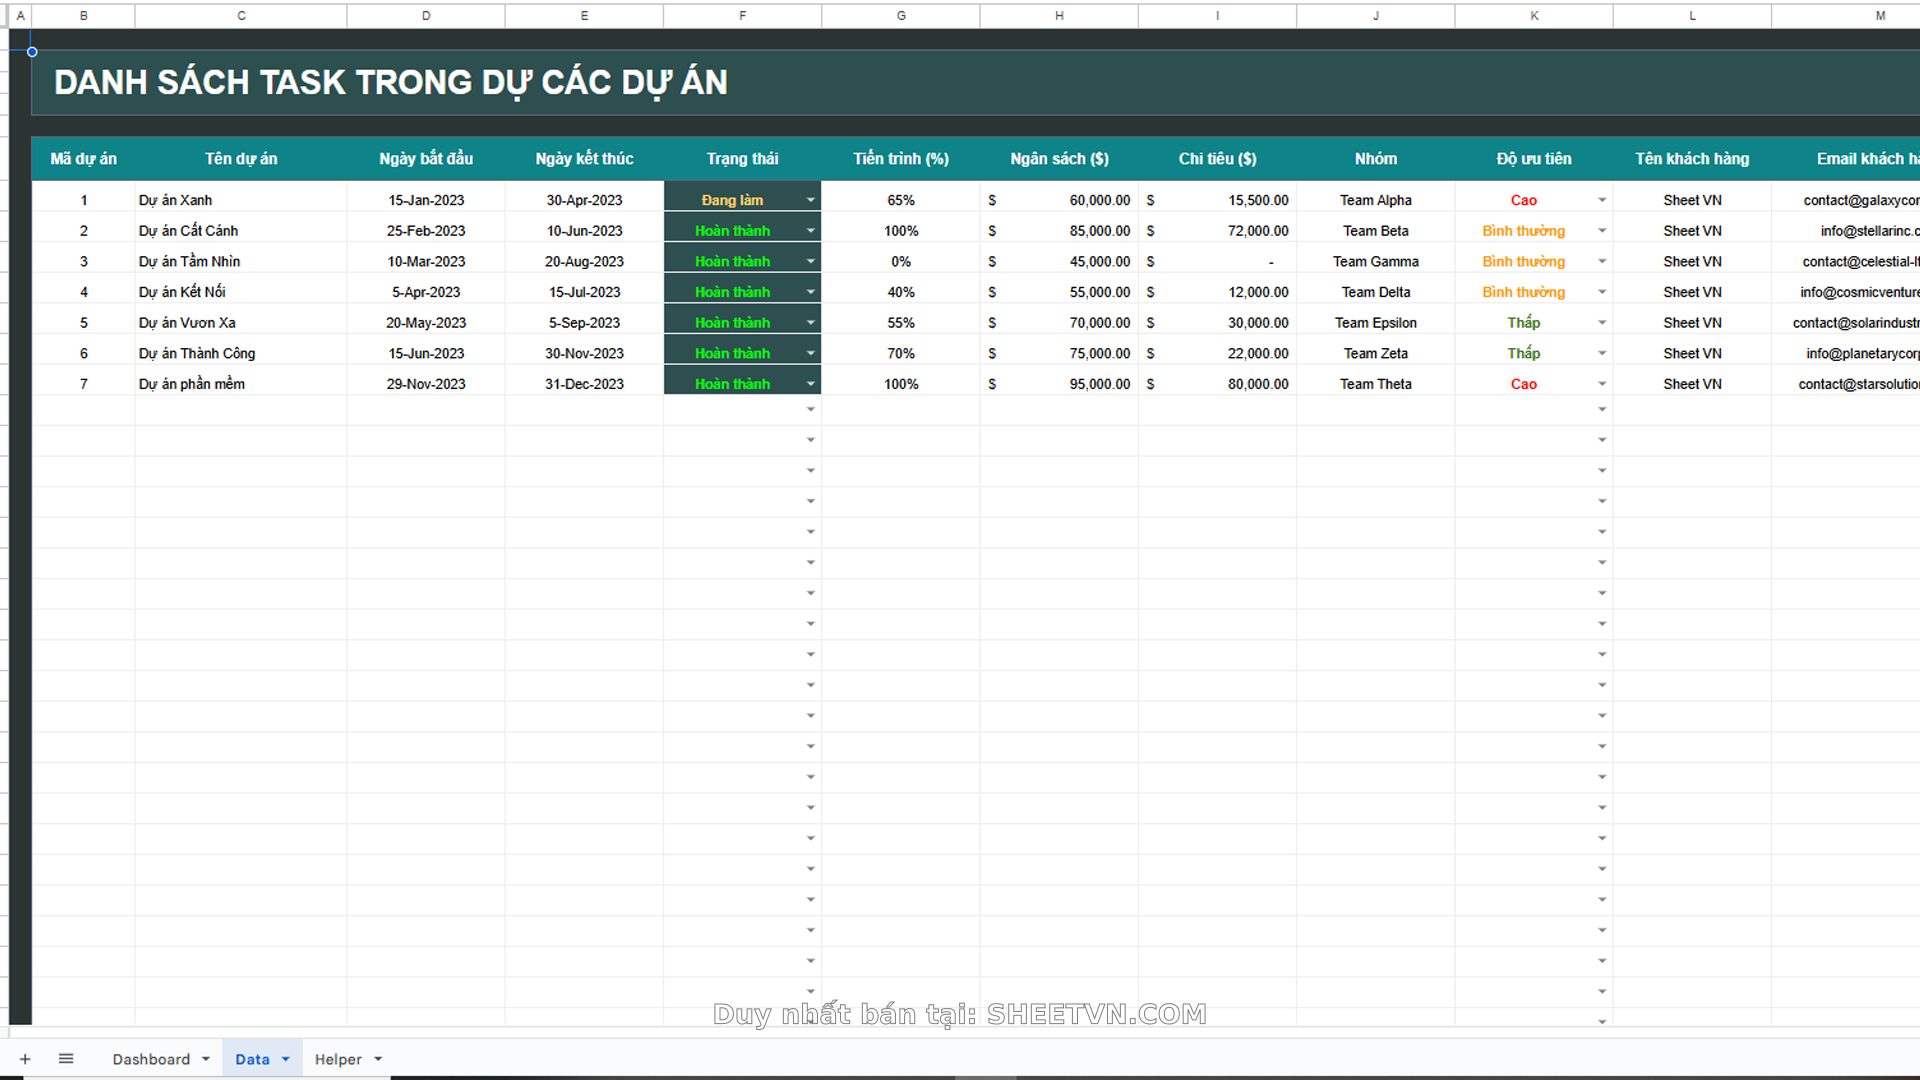Expand status dropdown for Dự án Xanh
1920x1080 pixels.
pos(810,200)
